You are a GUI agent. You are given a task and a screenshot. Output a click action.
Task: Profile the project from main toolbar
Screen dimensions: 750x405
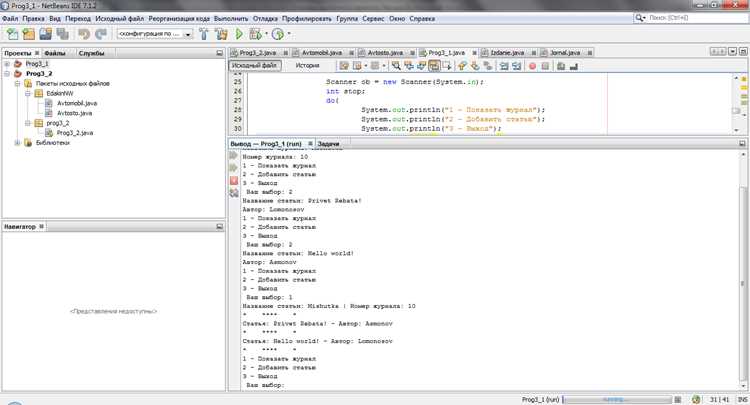(x=277, y=34)
